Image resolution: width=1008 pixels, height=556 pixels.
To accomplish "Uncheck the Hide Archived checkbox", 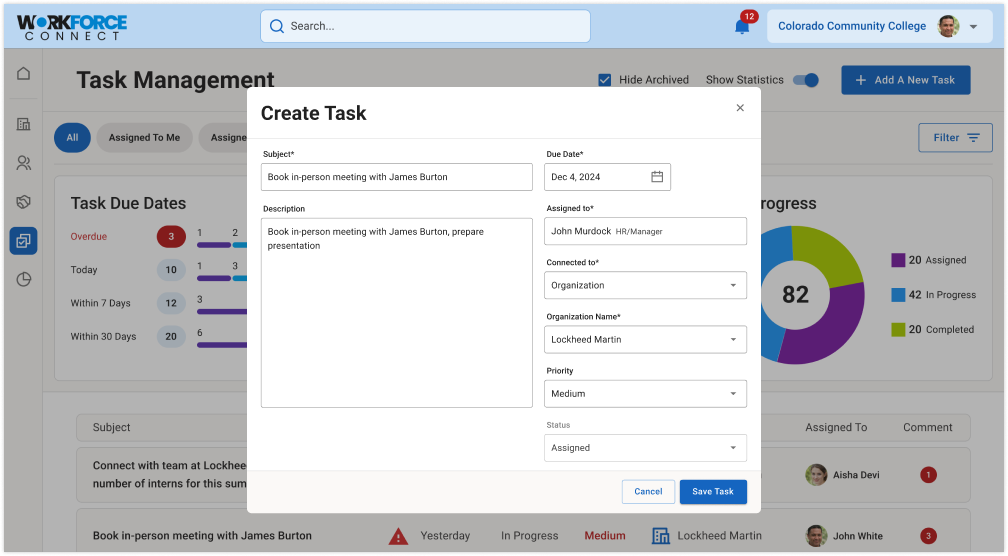I will 604,80.
